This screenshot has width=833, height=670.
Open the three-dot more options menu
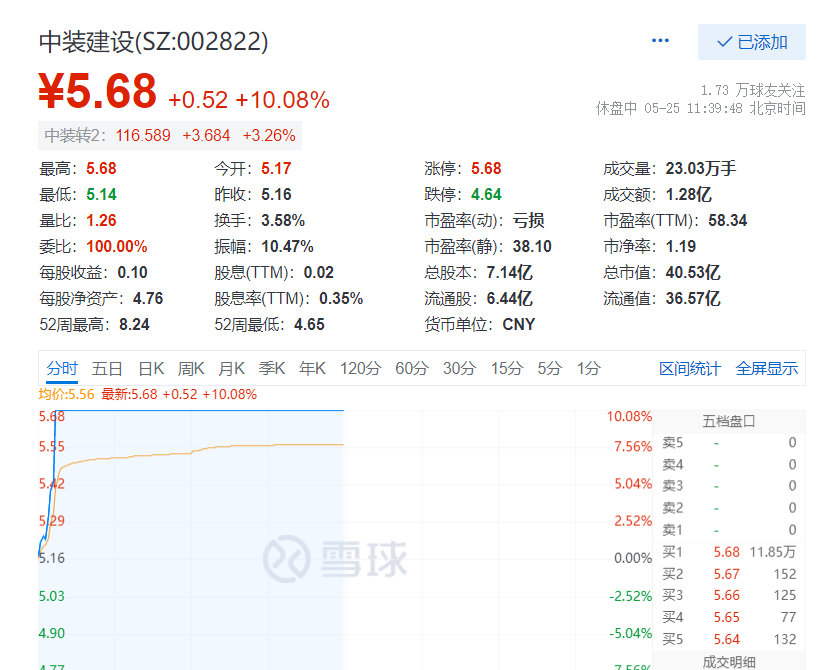pos(660,41)
